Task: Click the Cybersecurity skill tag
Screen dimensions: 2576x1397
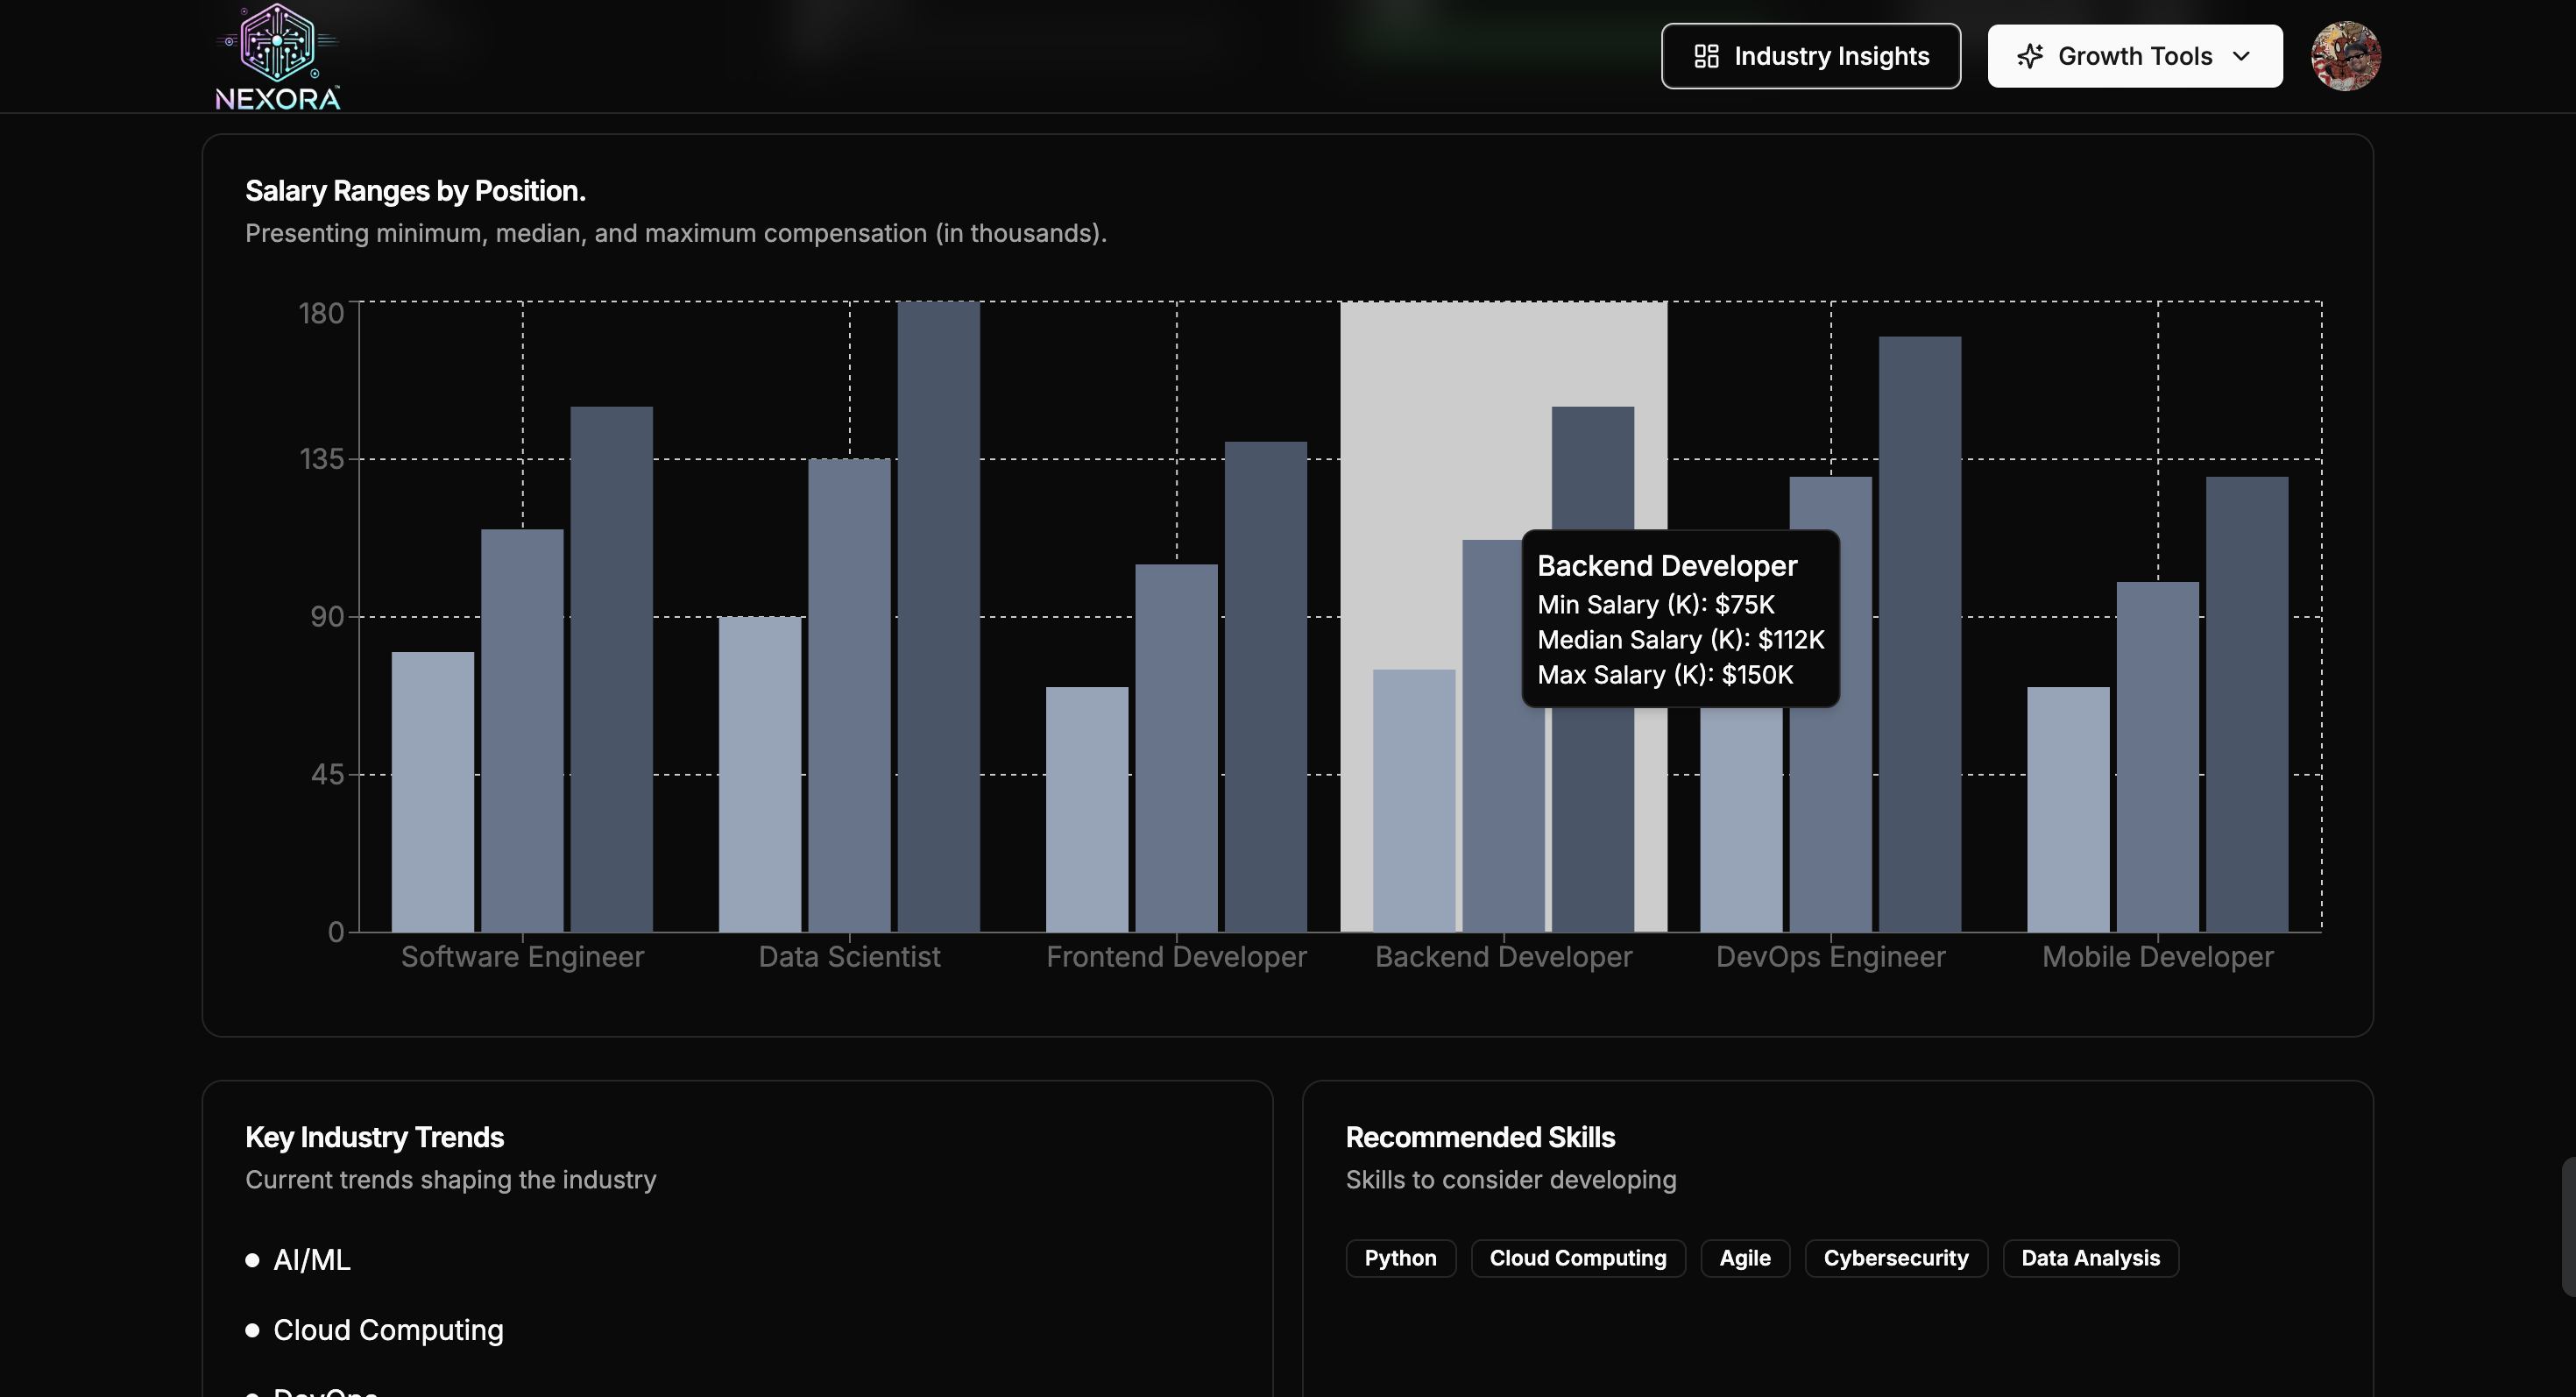Action: pyautogui.click(x=1895, y=1258)
